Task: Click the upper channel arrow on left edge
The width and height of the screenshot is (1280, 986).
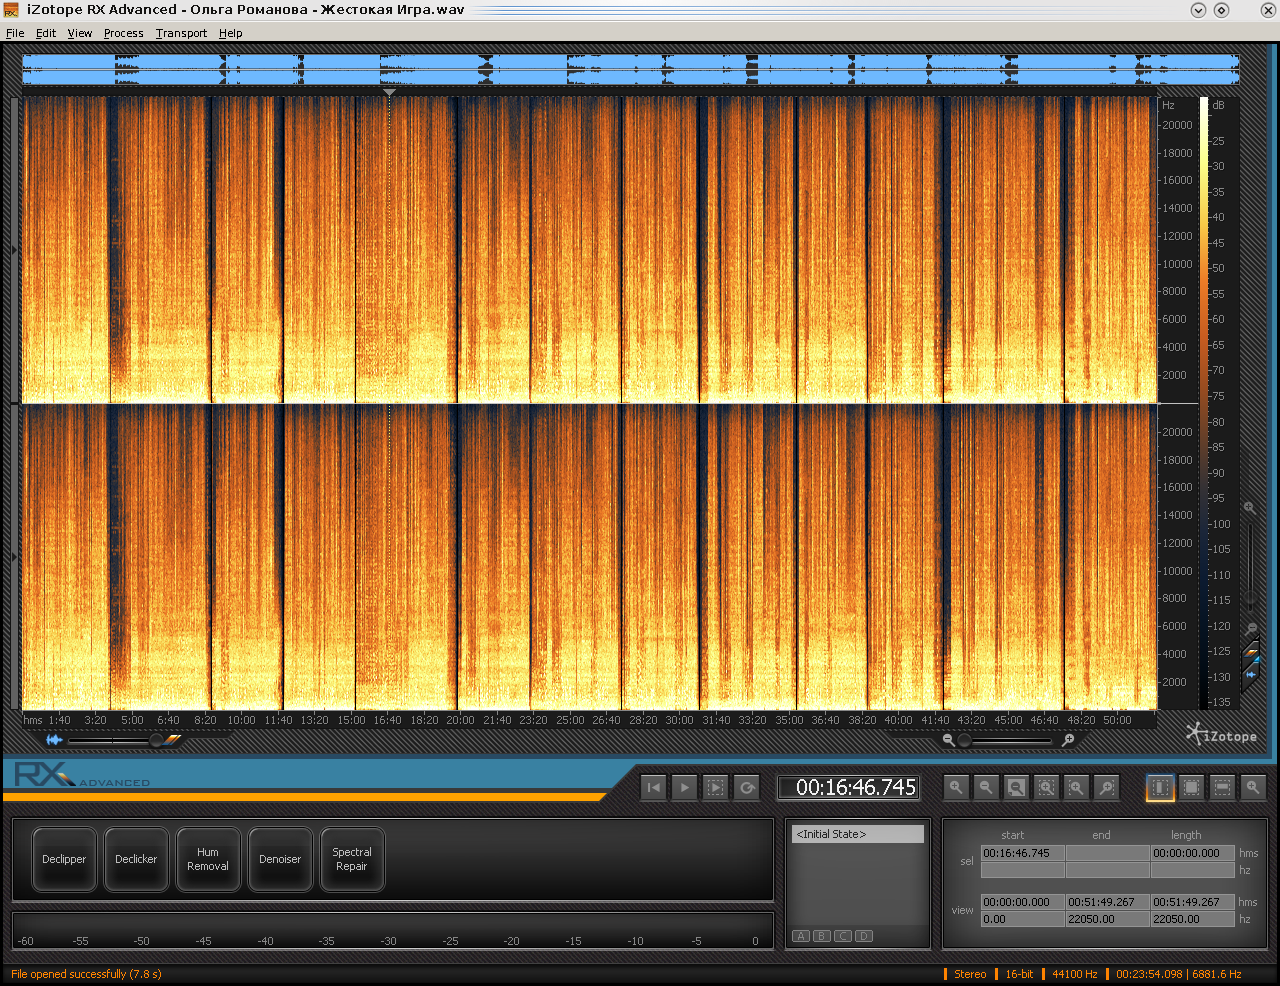Action: [14, 249]
